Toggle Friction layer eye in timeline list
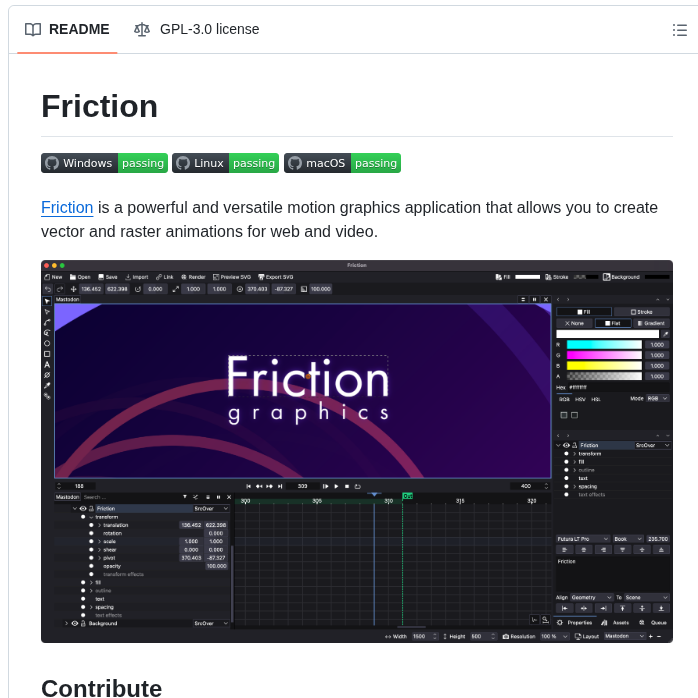698x698 pixels. pos(83,508)
